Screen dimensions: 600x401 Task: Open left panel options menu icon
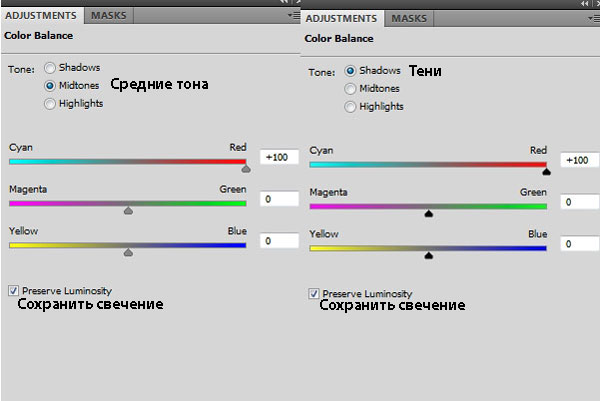(294, 16)
